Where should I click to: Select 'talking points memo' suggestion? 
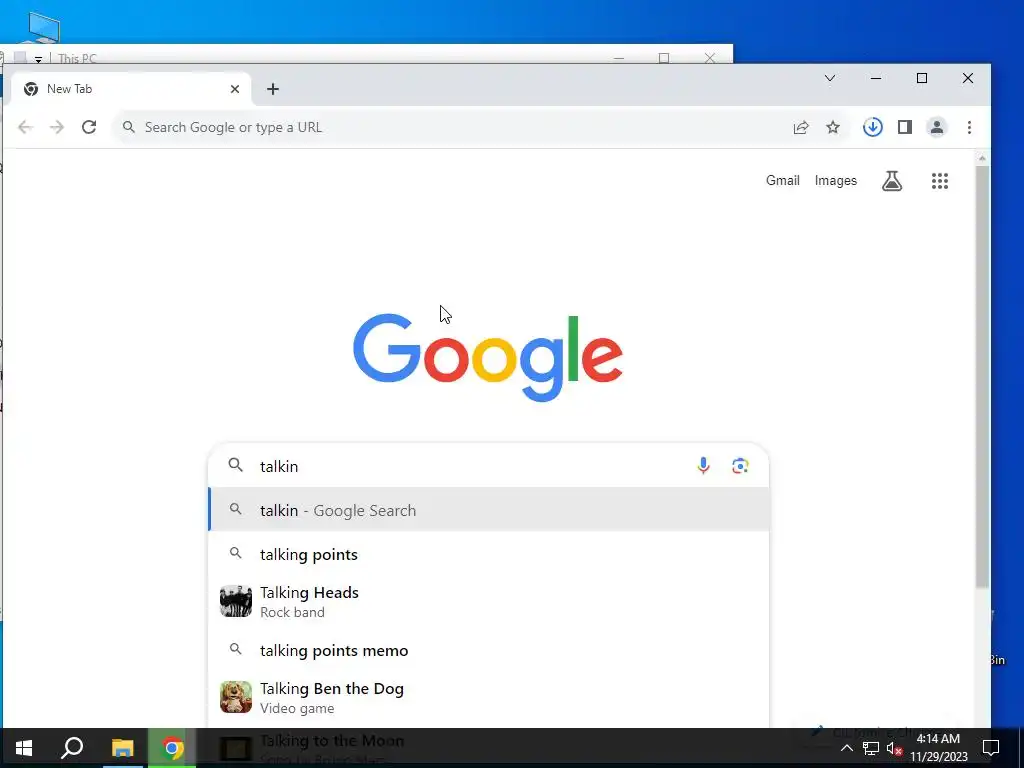tap(488, 650)
